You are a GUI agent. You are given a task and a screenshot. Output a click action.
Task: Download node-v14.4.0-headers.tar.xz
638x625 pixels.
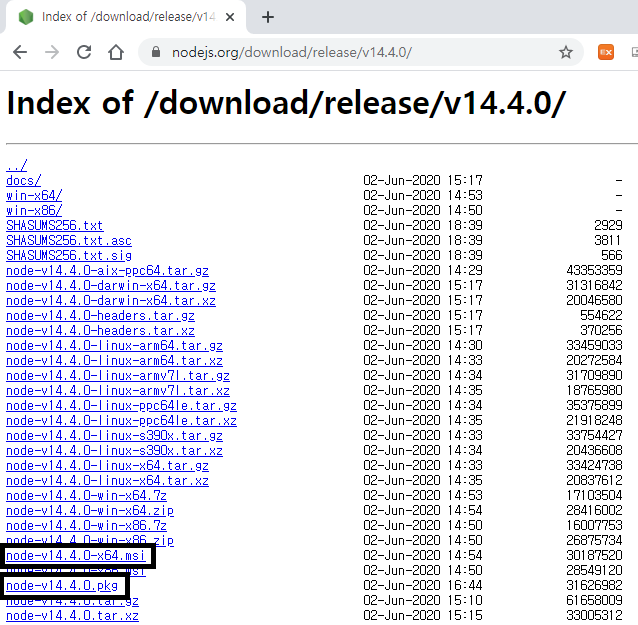pyautogui.click(x=101, y=331)
